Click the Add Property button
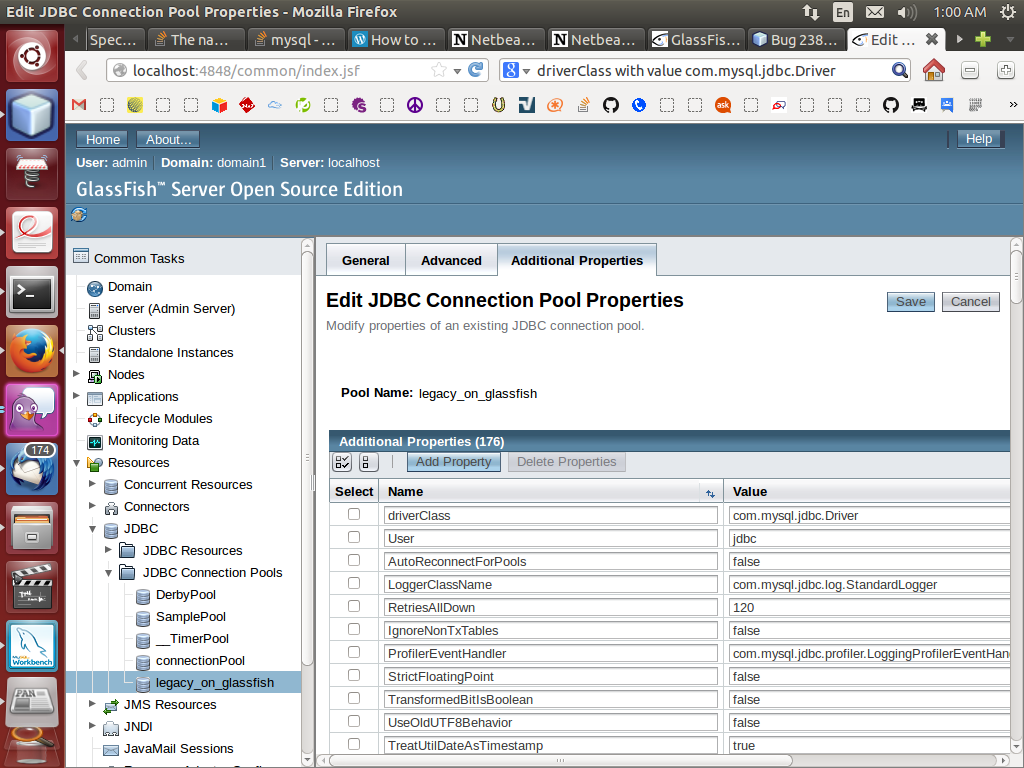Viewport: 1024px width, 768px height. [x=453, y=462]
